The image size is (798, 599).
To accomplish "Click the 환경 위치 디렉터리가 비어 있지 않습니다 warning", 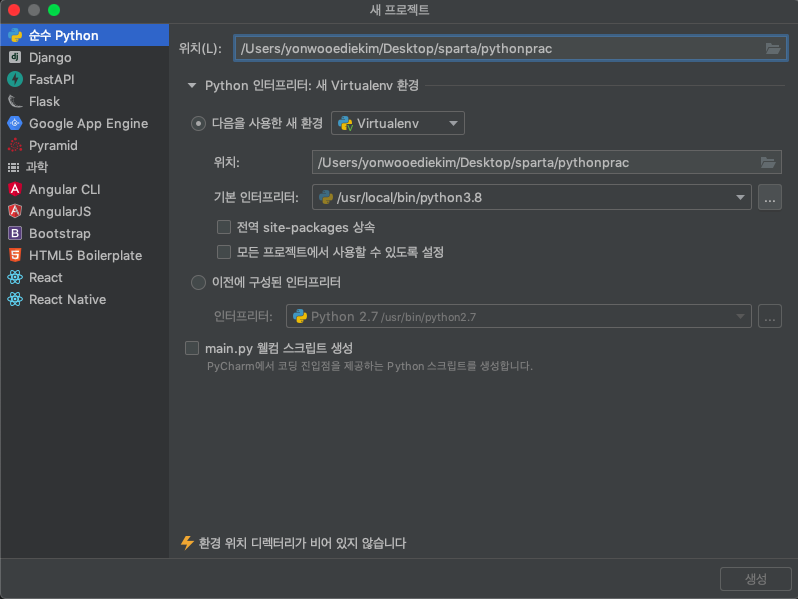I will 302,543.
